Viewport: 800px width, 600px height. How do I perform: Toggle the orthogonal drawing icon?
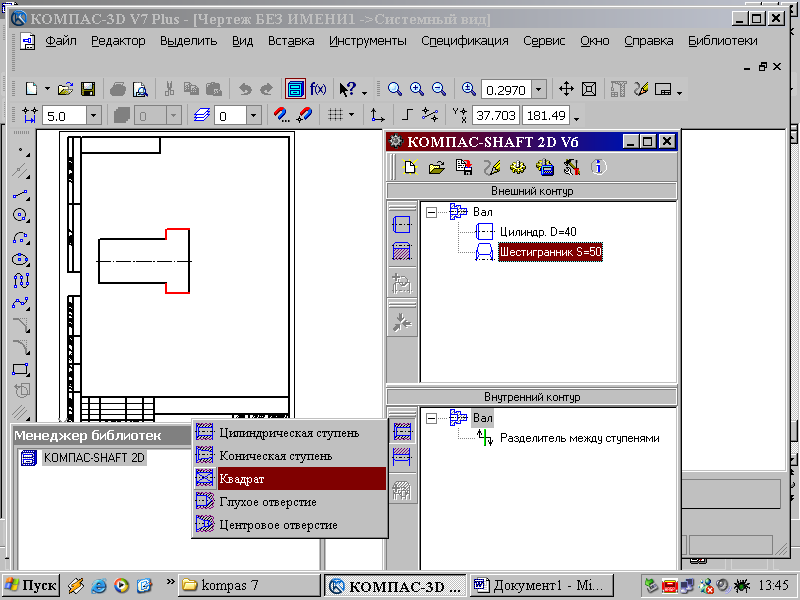(x=407, y=115)
